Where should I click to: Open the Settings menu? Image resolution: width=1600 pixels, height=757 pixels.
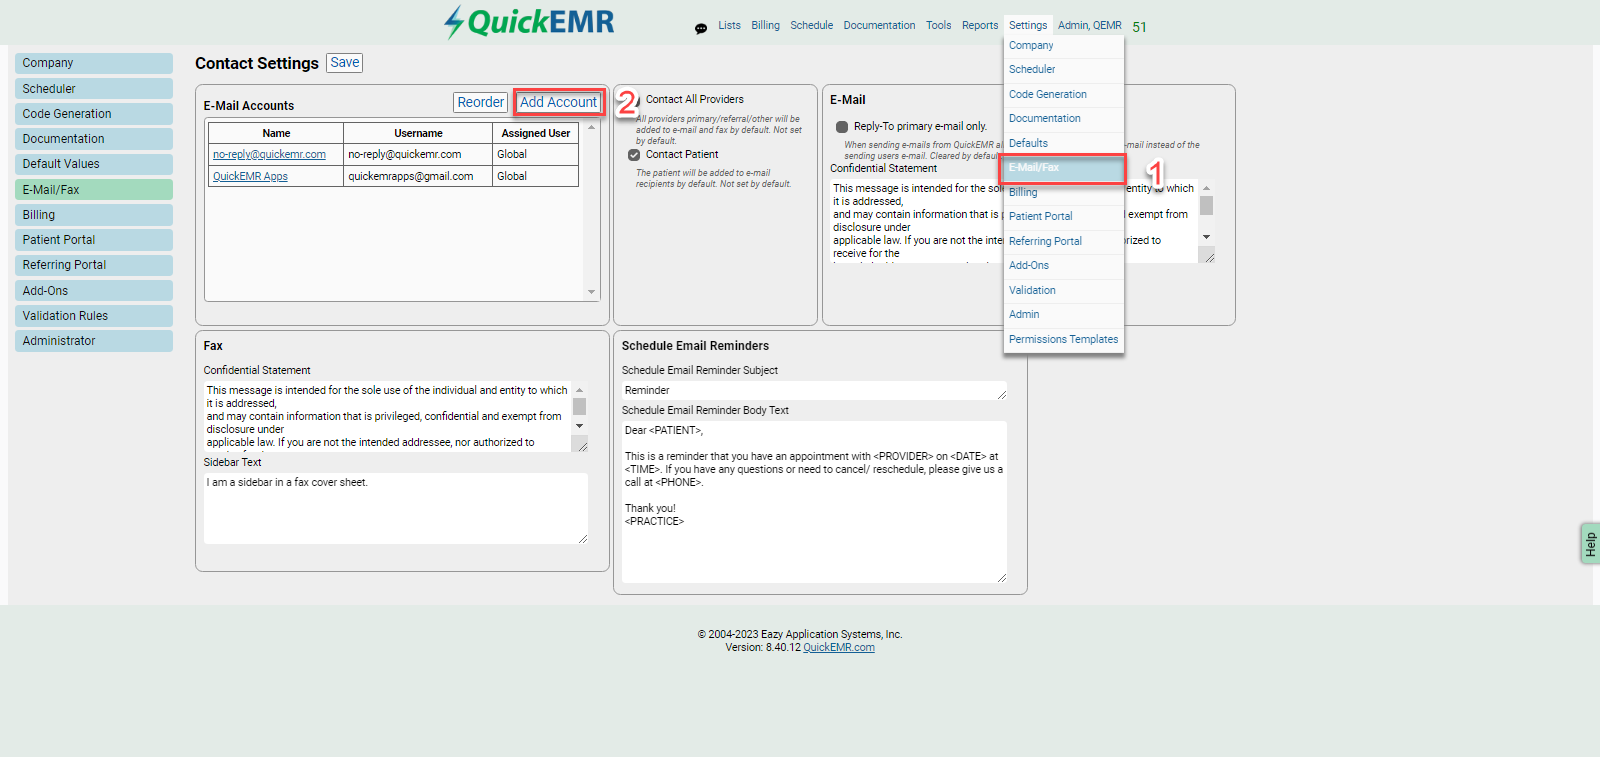coord(1028,25)
